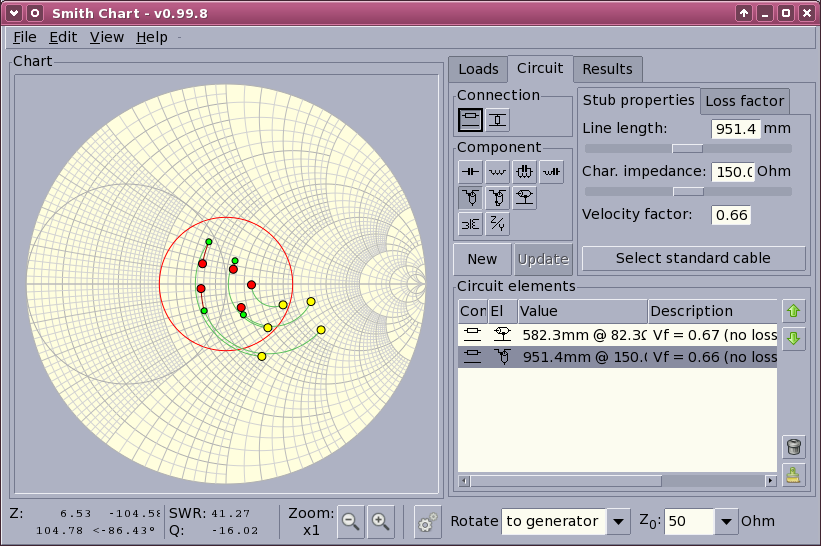Screen dimensions: 821x546
Task: Clear all circuit elements with broom icon
Action: (793, 475)
